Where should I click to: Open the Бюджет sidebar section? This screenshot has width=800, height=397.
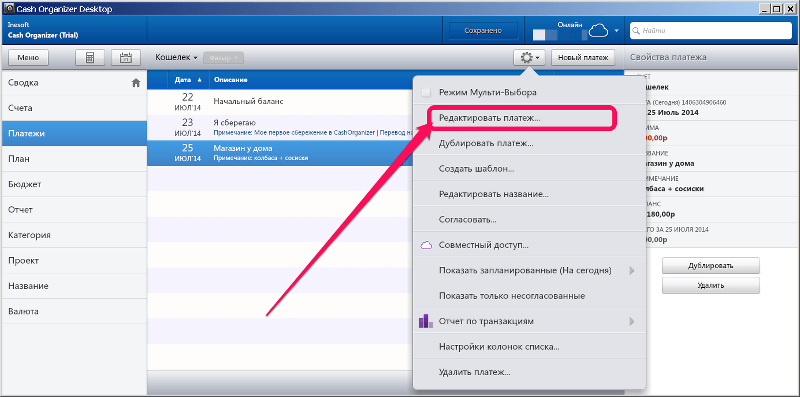(73, 184)
